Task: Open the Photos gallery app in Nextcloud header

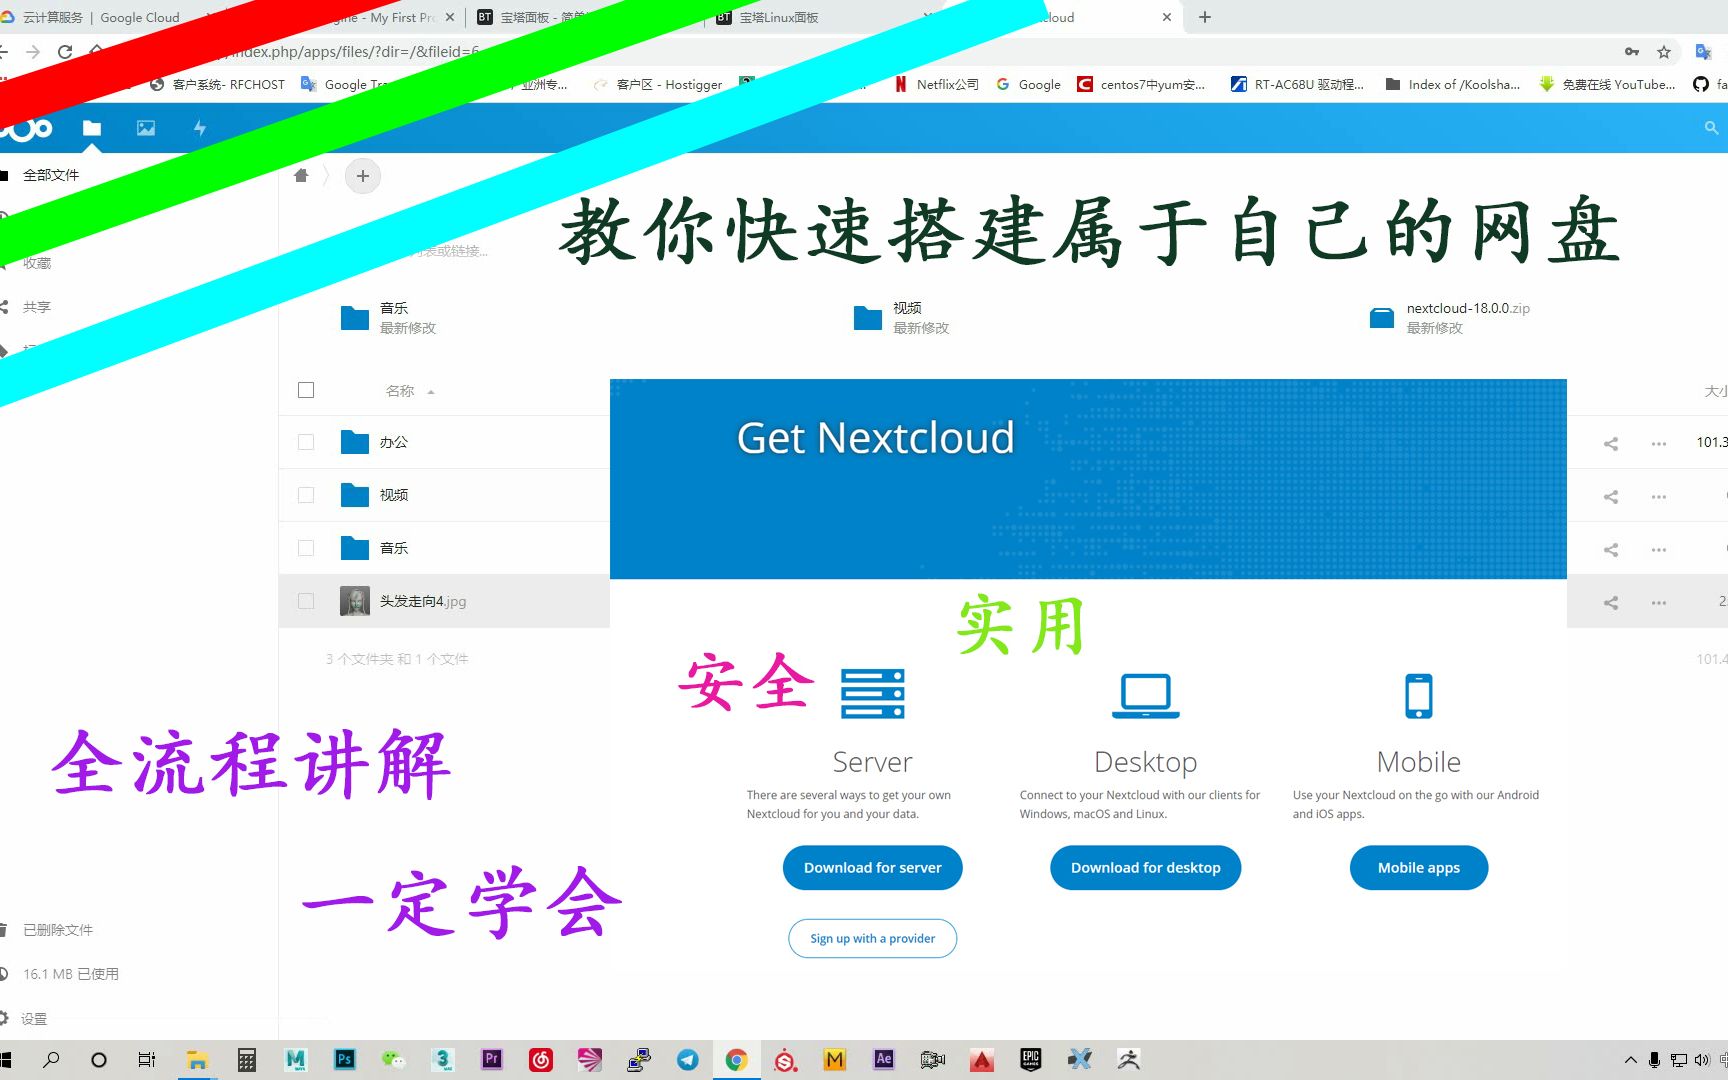Action: 146,128
